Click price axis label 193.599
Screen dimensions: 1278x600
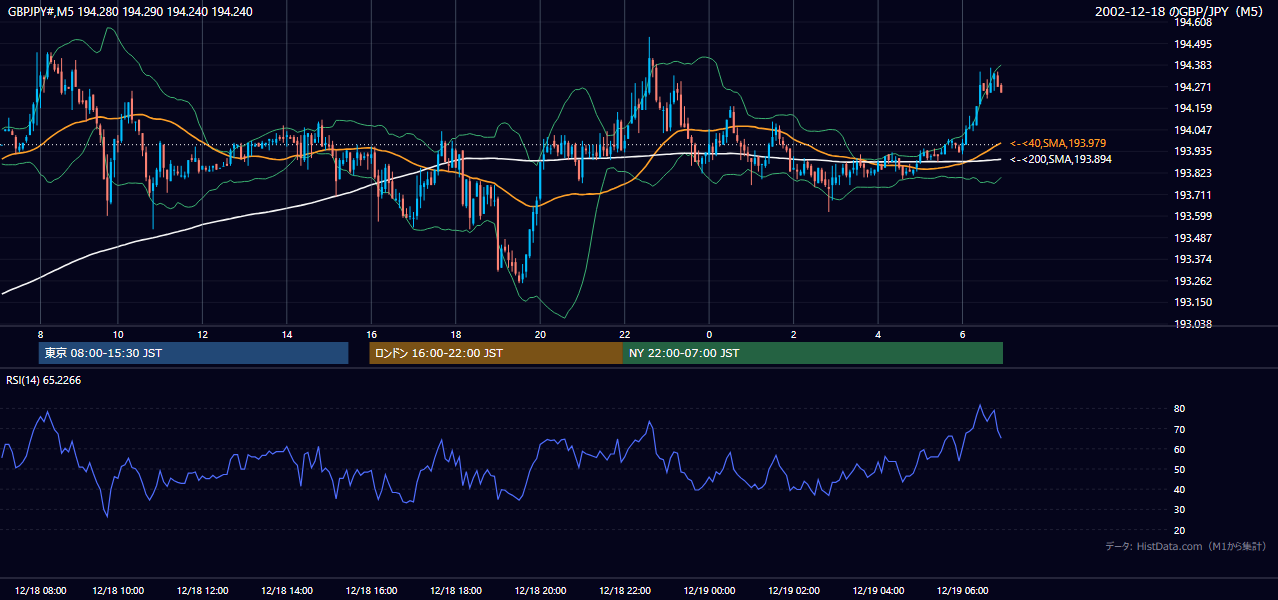click(1193, 216)
